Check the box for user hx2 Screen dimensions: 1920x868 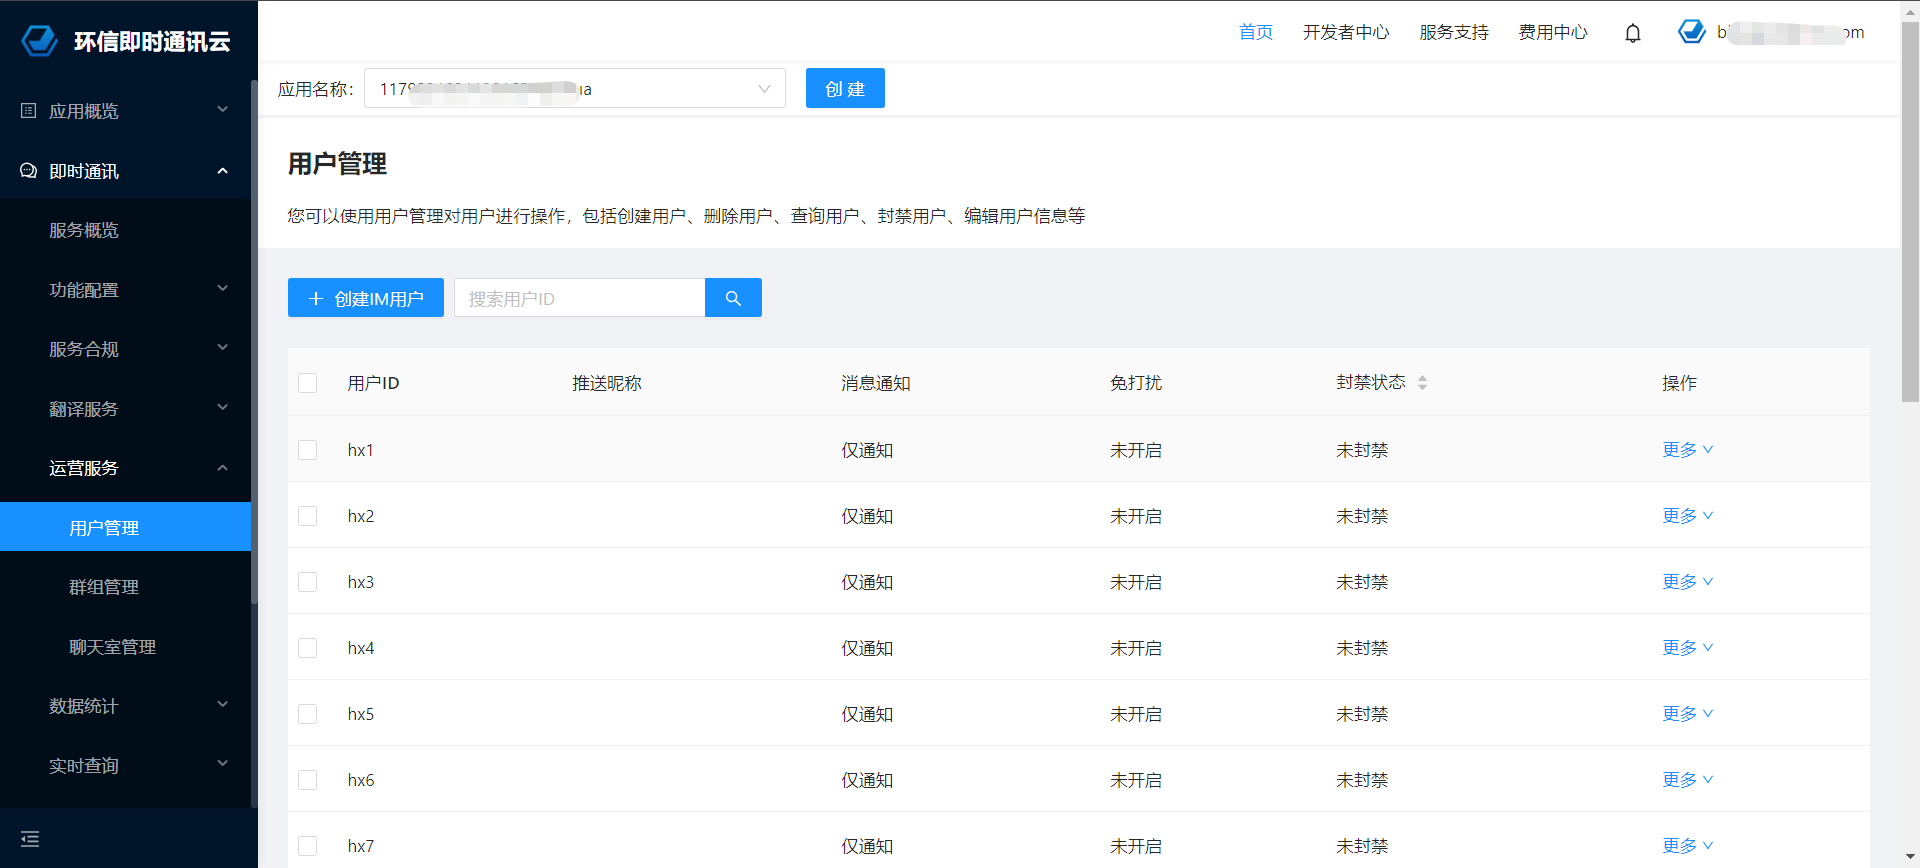tap(308, 516)
